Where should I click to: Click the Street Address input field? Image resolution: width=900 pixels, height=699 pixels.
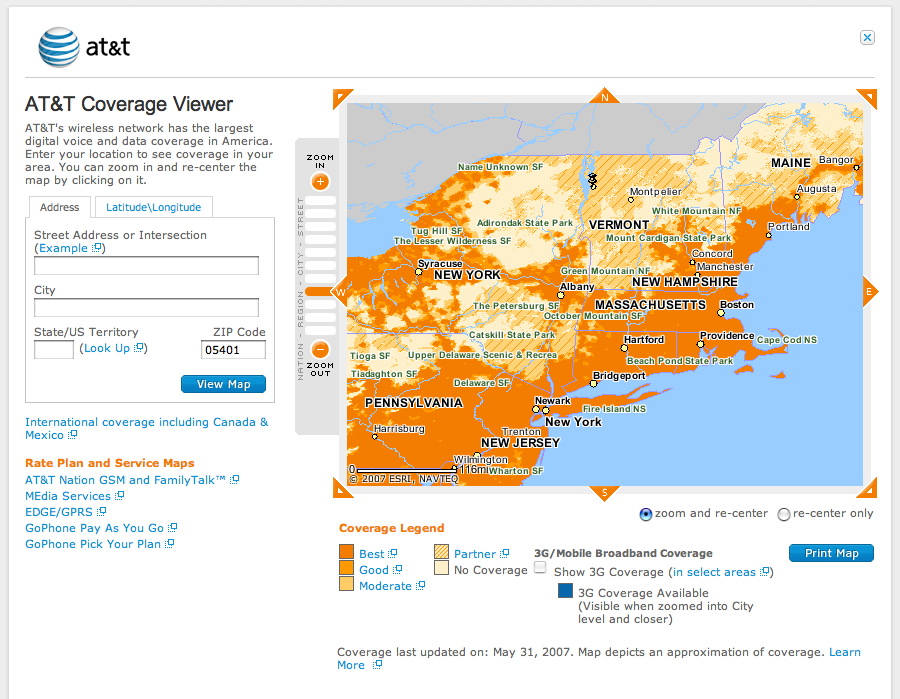click(146, 266)
